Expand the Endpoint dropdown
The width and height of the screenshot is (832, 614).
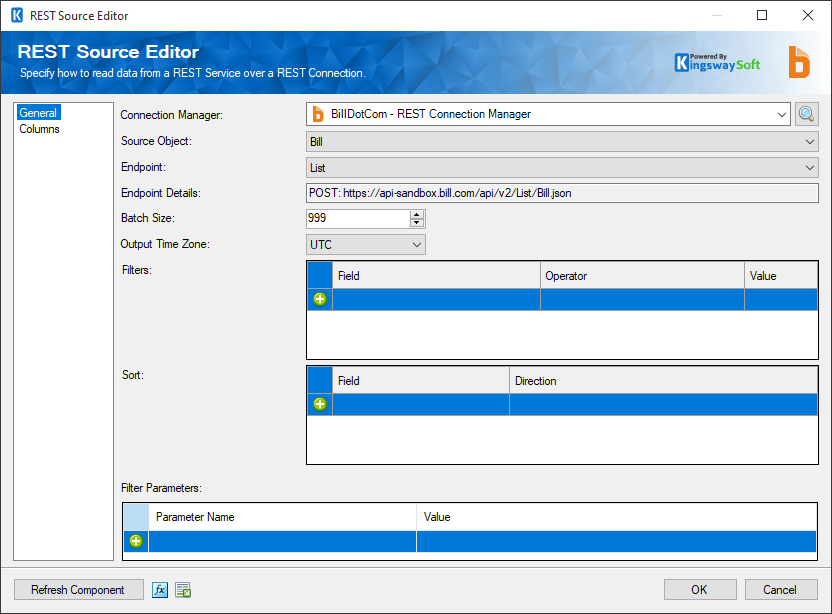[x=810, y=168]
